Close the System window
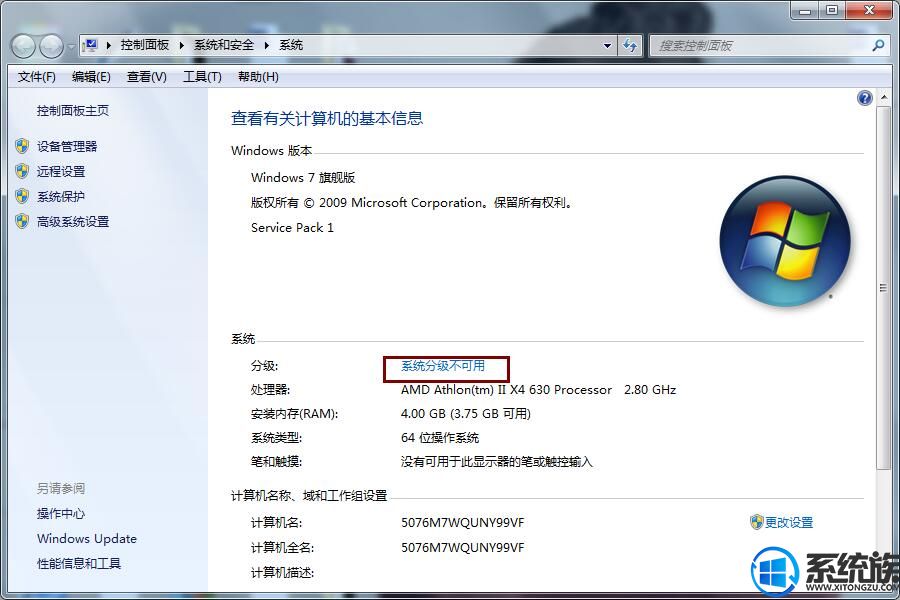Viewport: 900px width, 600px height. click(870, 10)
